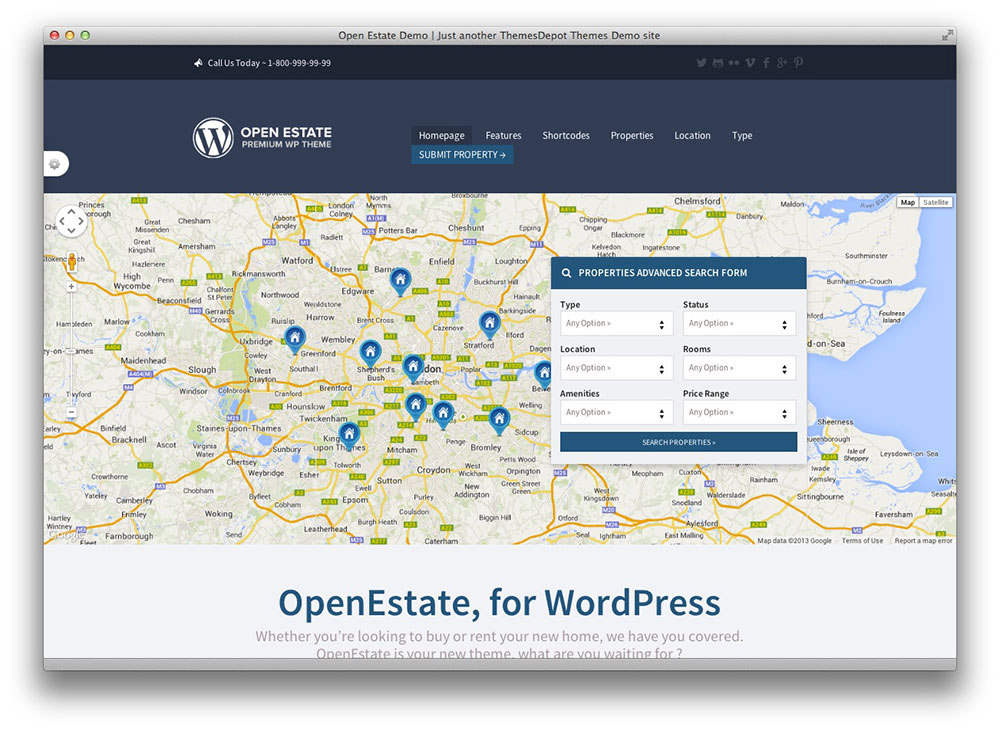Pan the map right with the arrow
1000x731 pixels.
tap(81, 222)
